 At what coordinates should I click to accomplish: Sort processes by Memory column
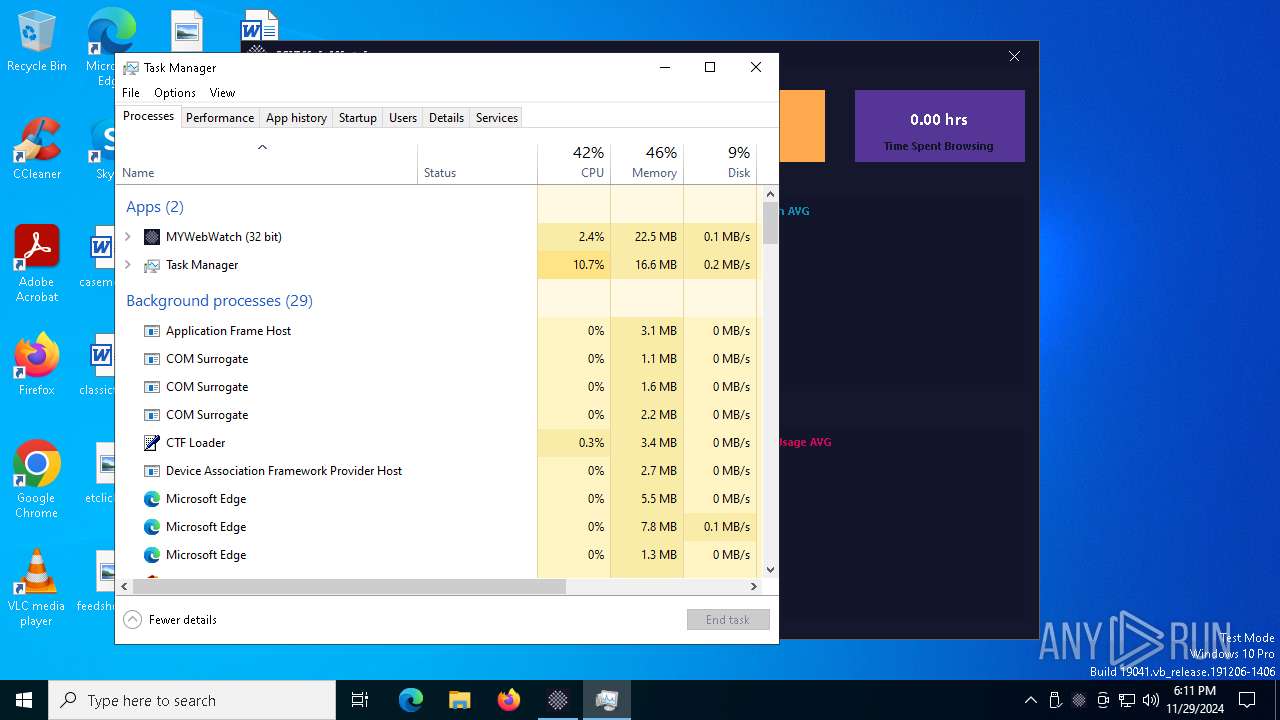click(647, 163)
